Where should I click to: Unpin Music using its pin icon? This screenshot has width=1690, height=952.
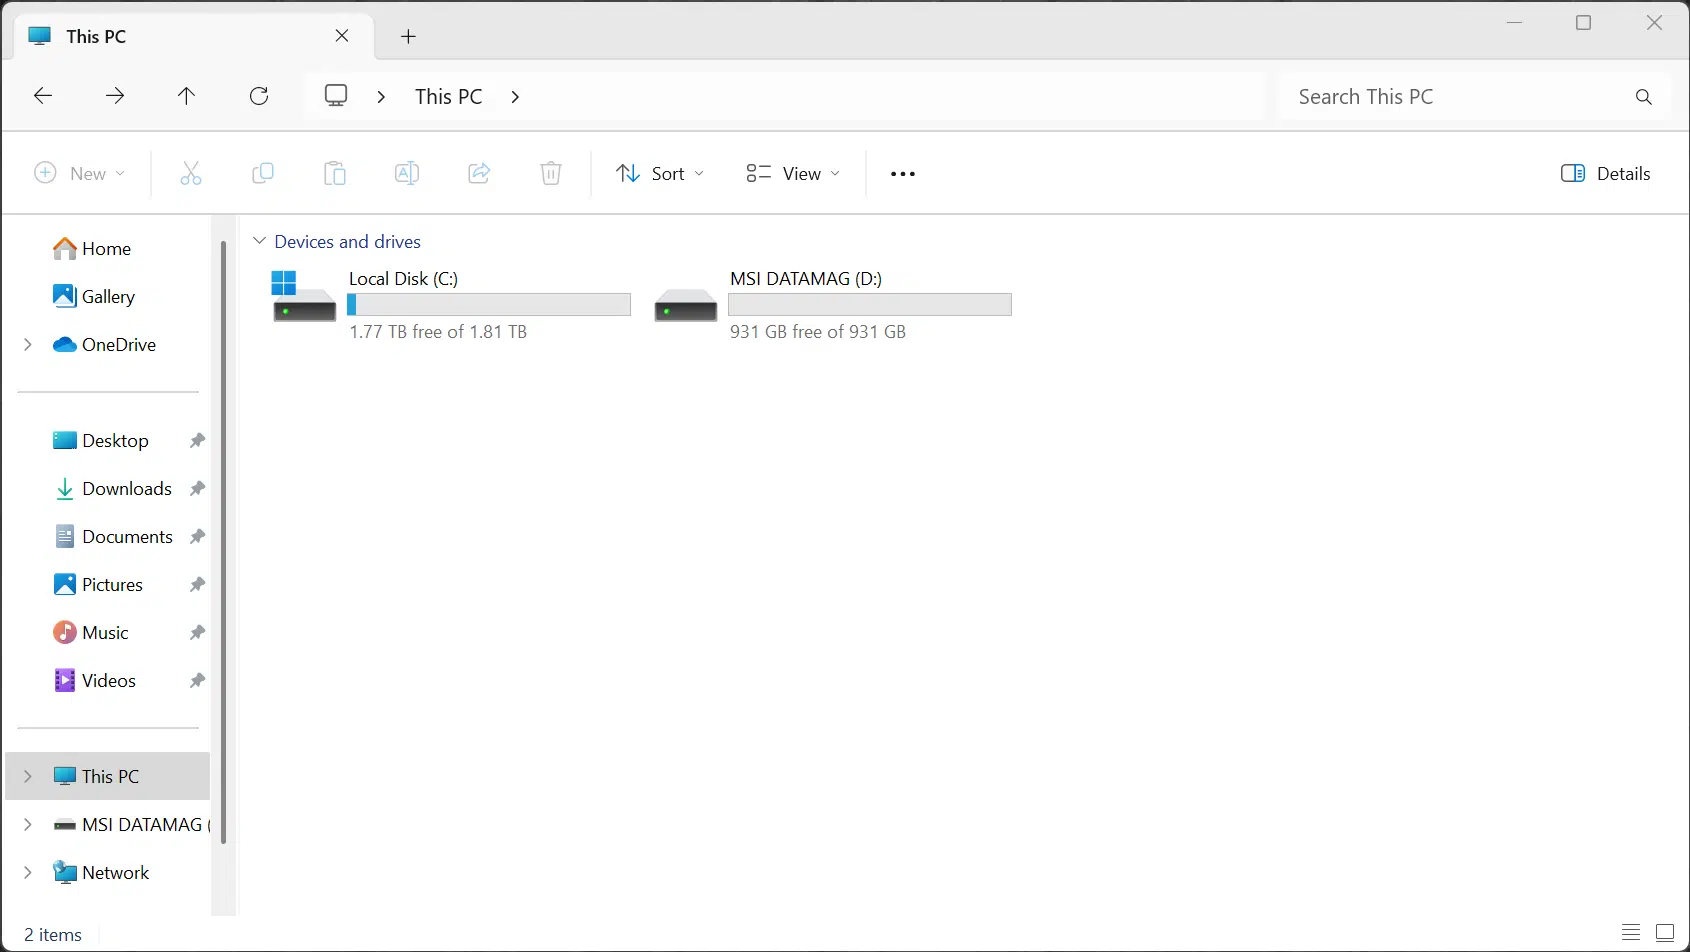coord(197,633)
